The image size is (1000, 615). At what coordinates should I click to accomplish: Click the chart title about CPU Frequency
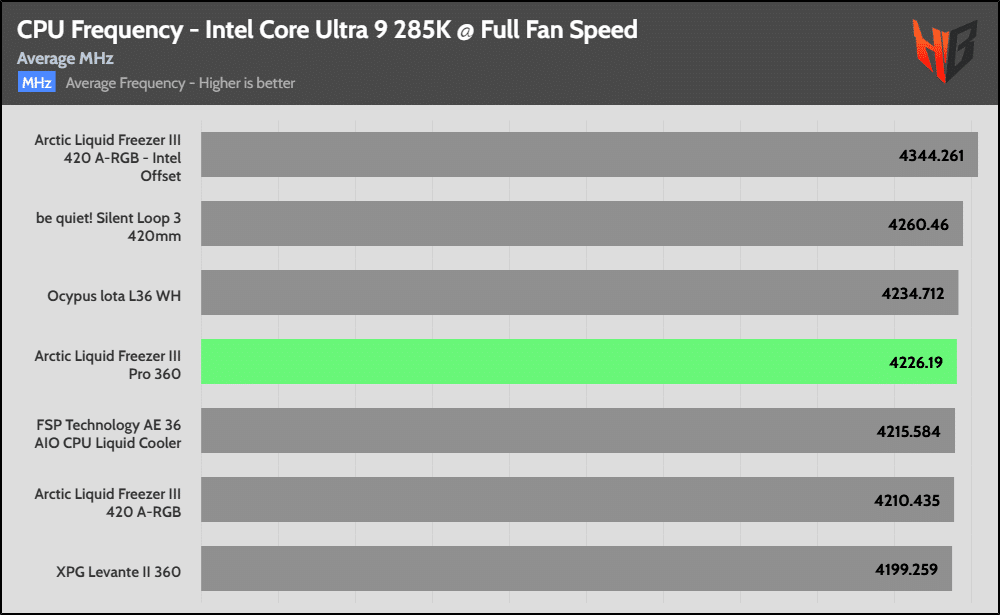point(327,30)
